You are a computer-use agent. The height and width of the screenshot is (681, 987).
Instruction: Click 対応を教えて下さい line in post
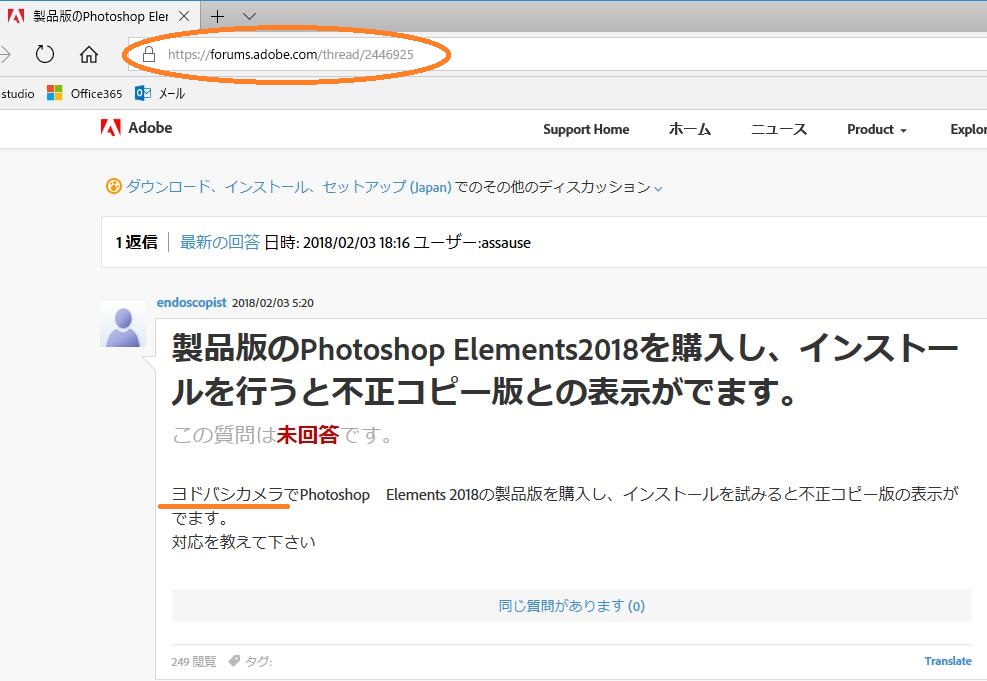(x=244, y=542)
